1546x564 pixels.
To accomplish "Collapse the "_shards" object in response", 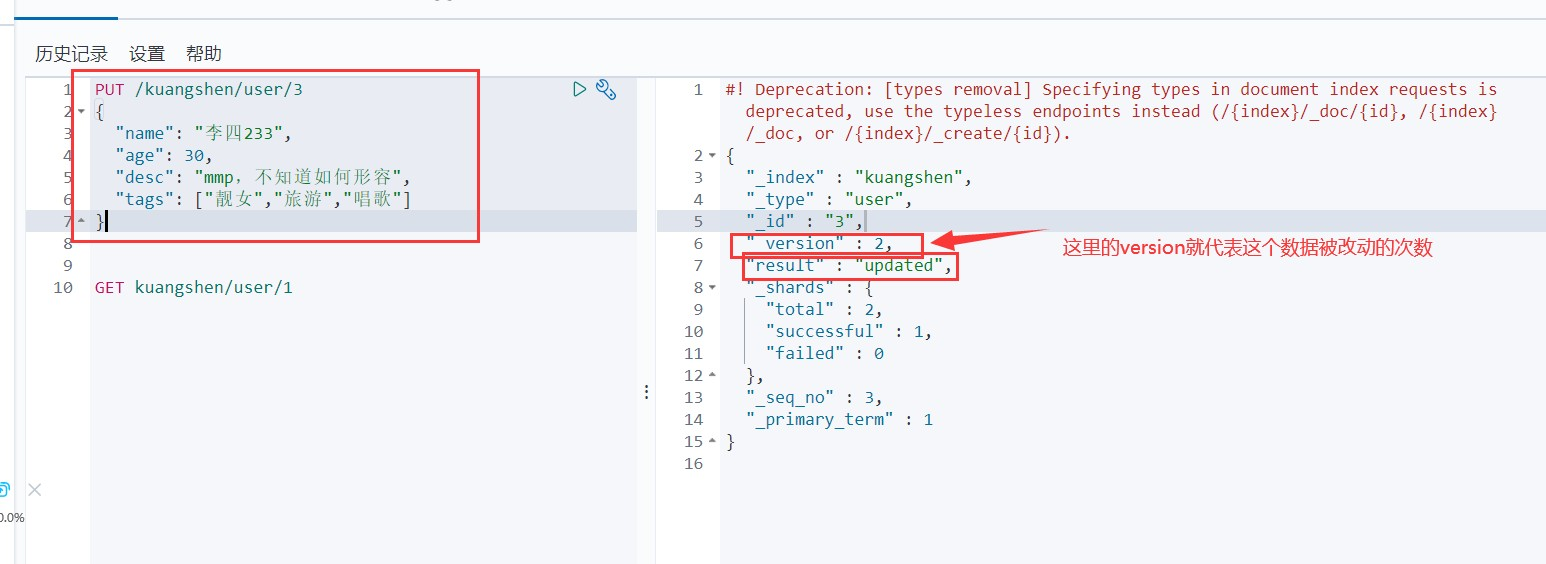I will [x=712, y=288].
